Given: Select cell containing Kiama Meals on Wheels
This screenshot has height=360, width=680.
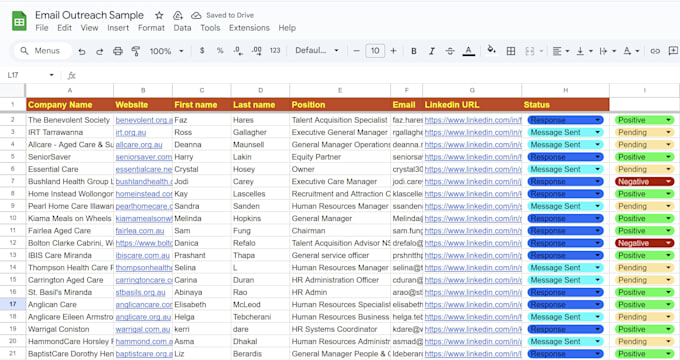Looking at the screenshot, I should [70, 219].
